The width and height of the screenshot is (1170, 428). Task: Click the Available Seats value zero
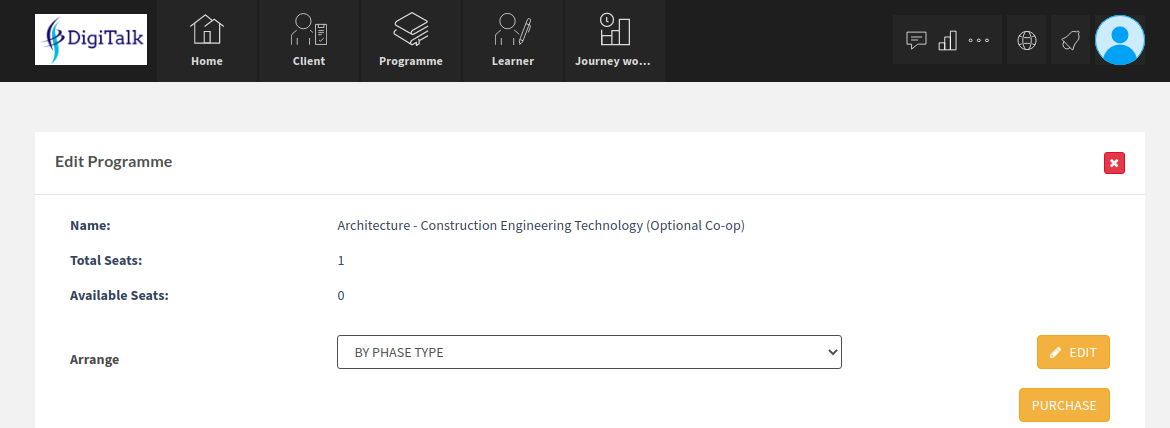(341, 295)
